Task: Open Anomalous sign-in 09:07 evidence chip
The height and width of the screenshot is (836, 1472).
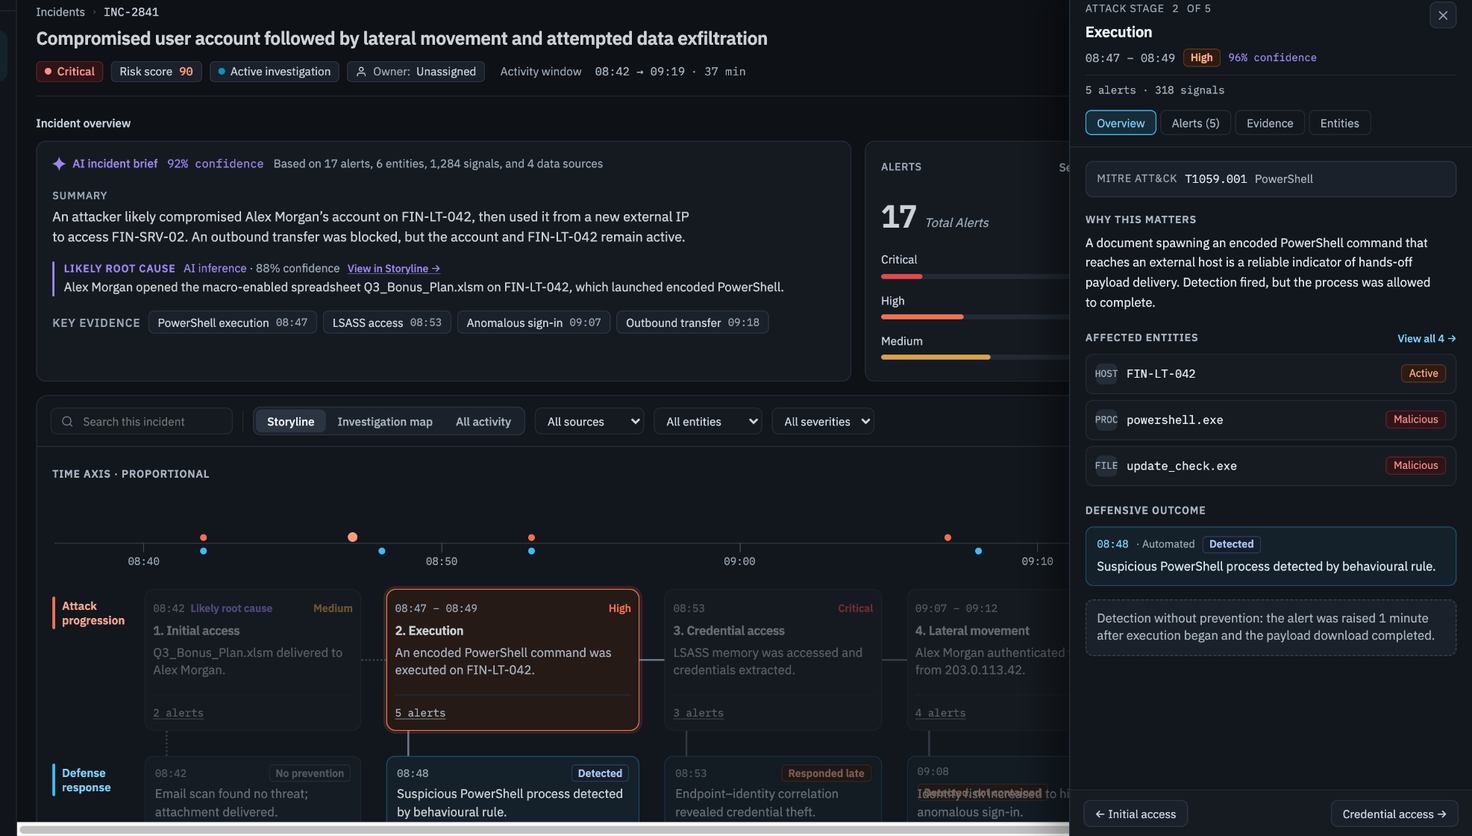Action: [x=533, y=323]
